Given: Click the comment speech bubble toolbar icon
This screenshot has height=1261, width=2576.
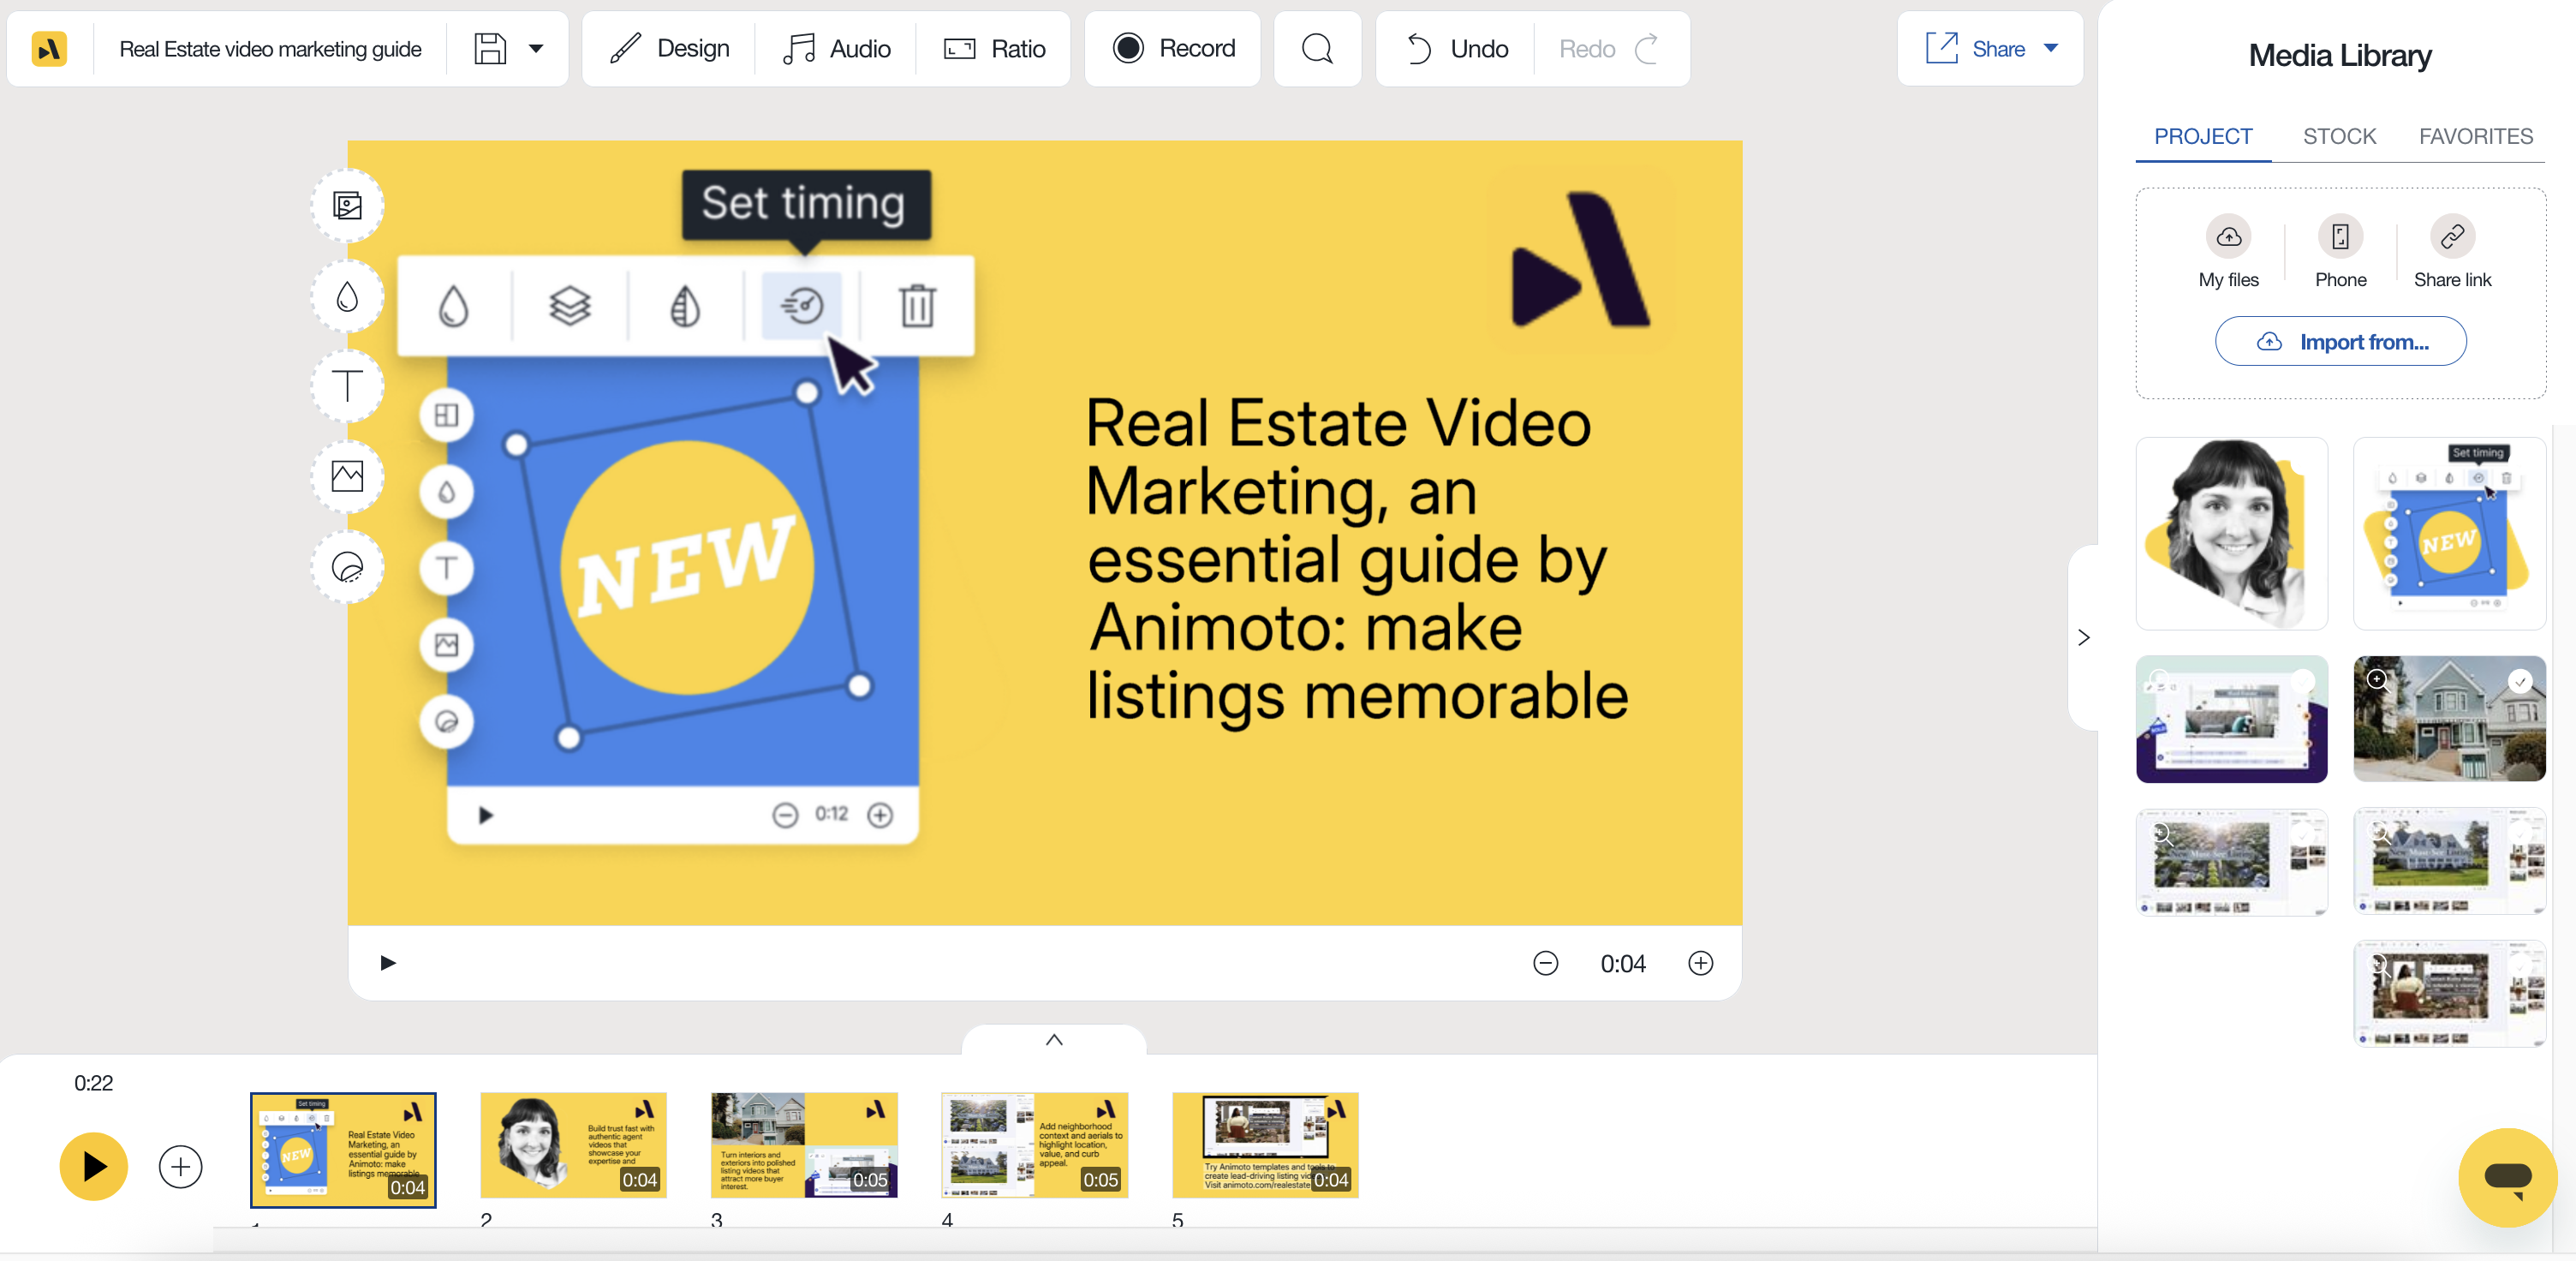Looking at the screenshot, I should (1317, 49).
